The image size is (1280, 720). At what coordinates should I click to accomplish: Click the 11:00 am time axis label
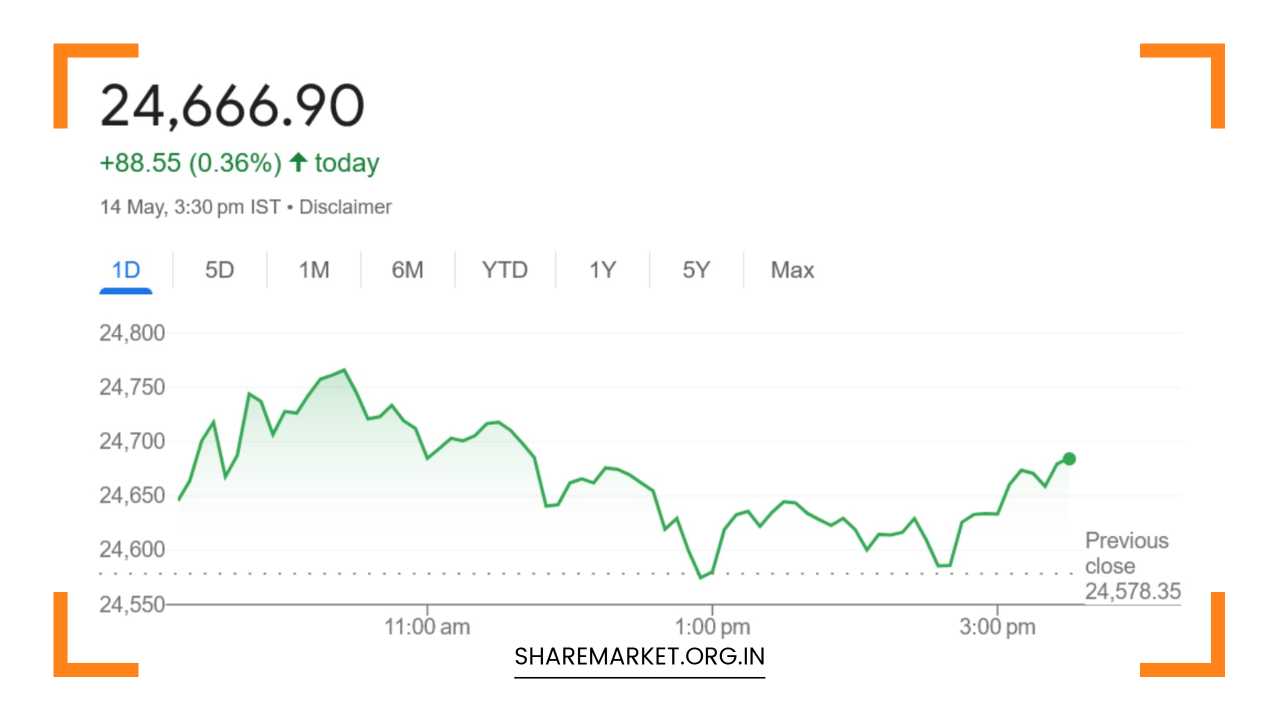(x=427, y=628)
